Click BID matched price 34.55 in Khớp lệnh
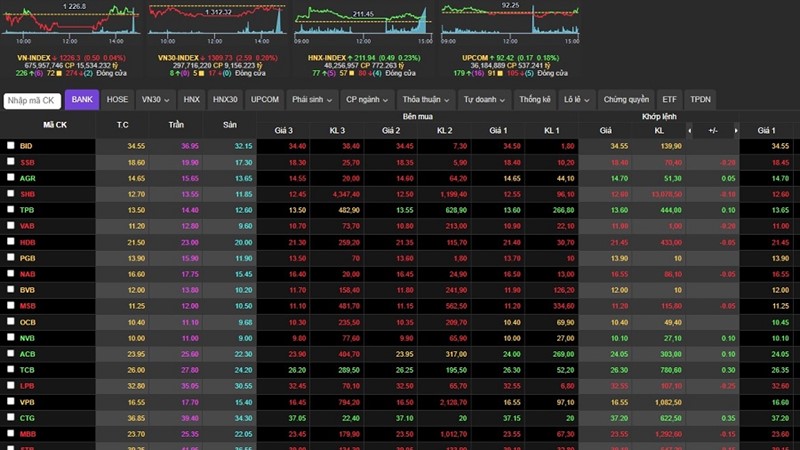 tap(619, 146)
